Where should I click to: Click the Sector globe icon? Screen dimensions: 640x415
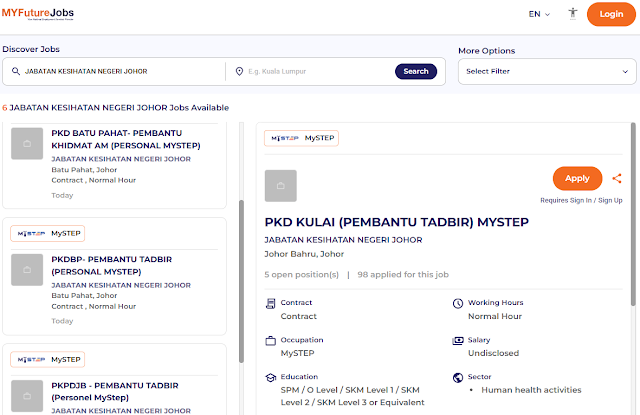coord(458,377)
